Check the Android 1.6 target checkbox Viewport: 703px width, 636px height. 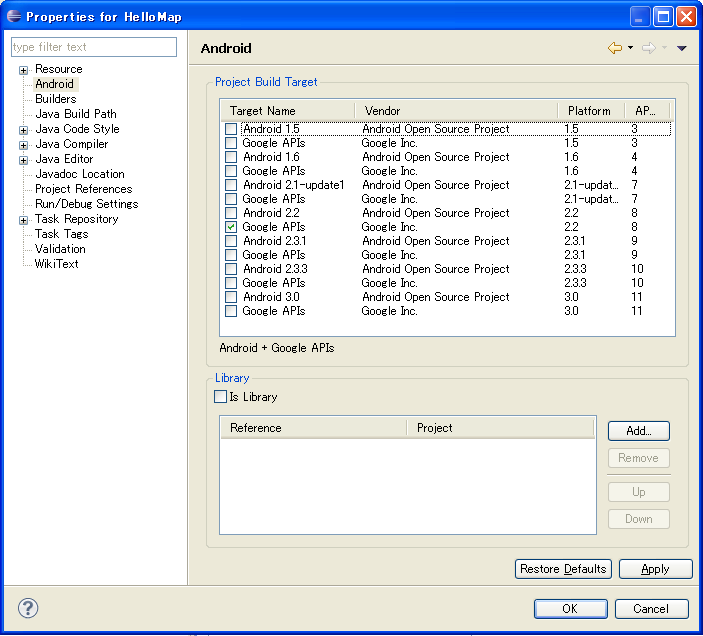tap(231, 157)
